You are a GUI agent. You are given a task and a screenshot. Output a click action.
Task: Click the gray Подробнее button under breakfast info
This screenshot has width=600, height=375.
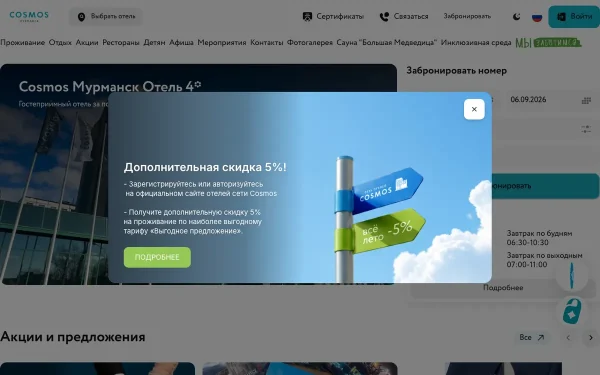(503, 288)
